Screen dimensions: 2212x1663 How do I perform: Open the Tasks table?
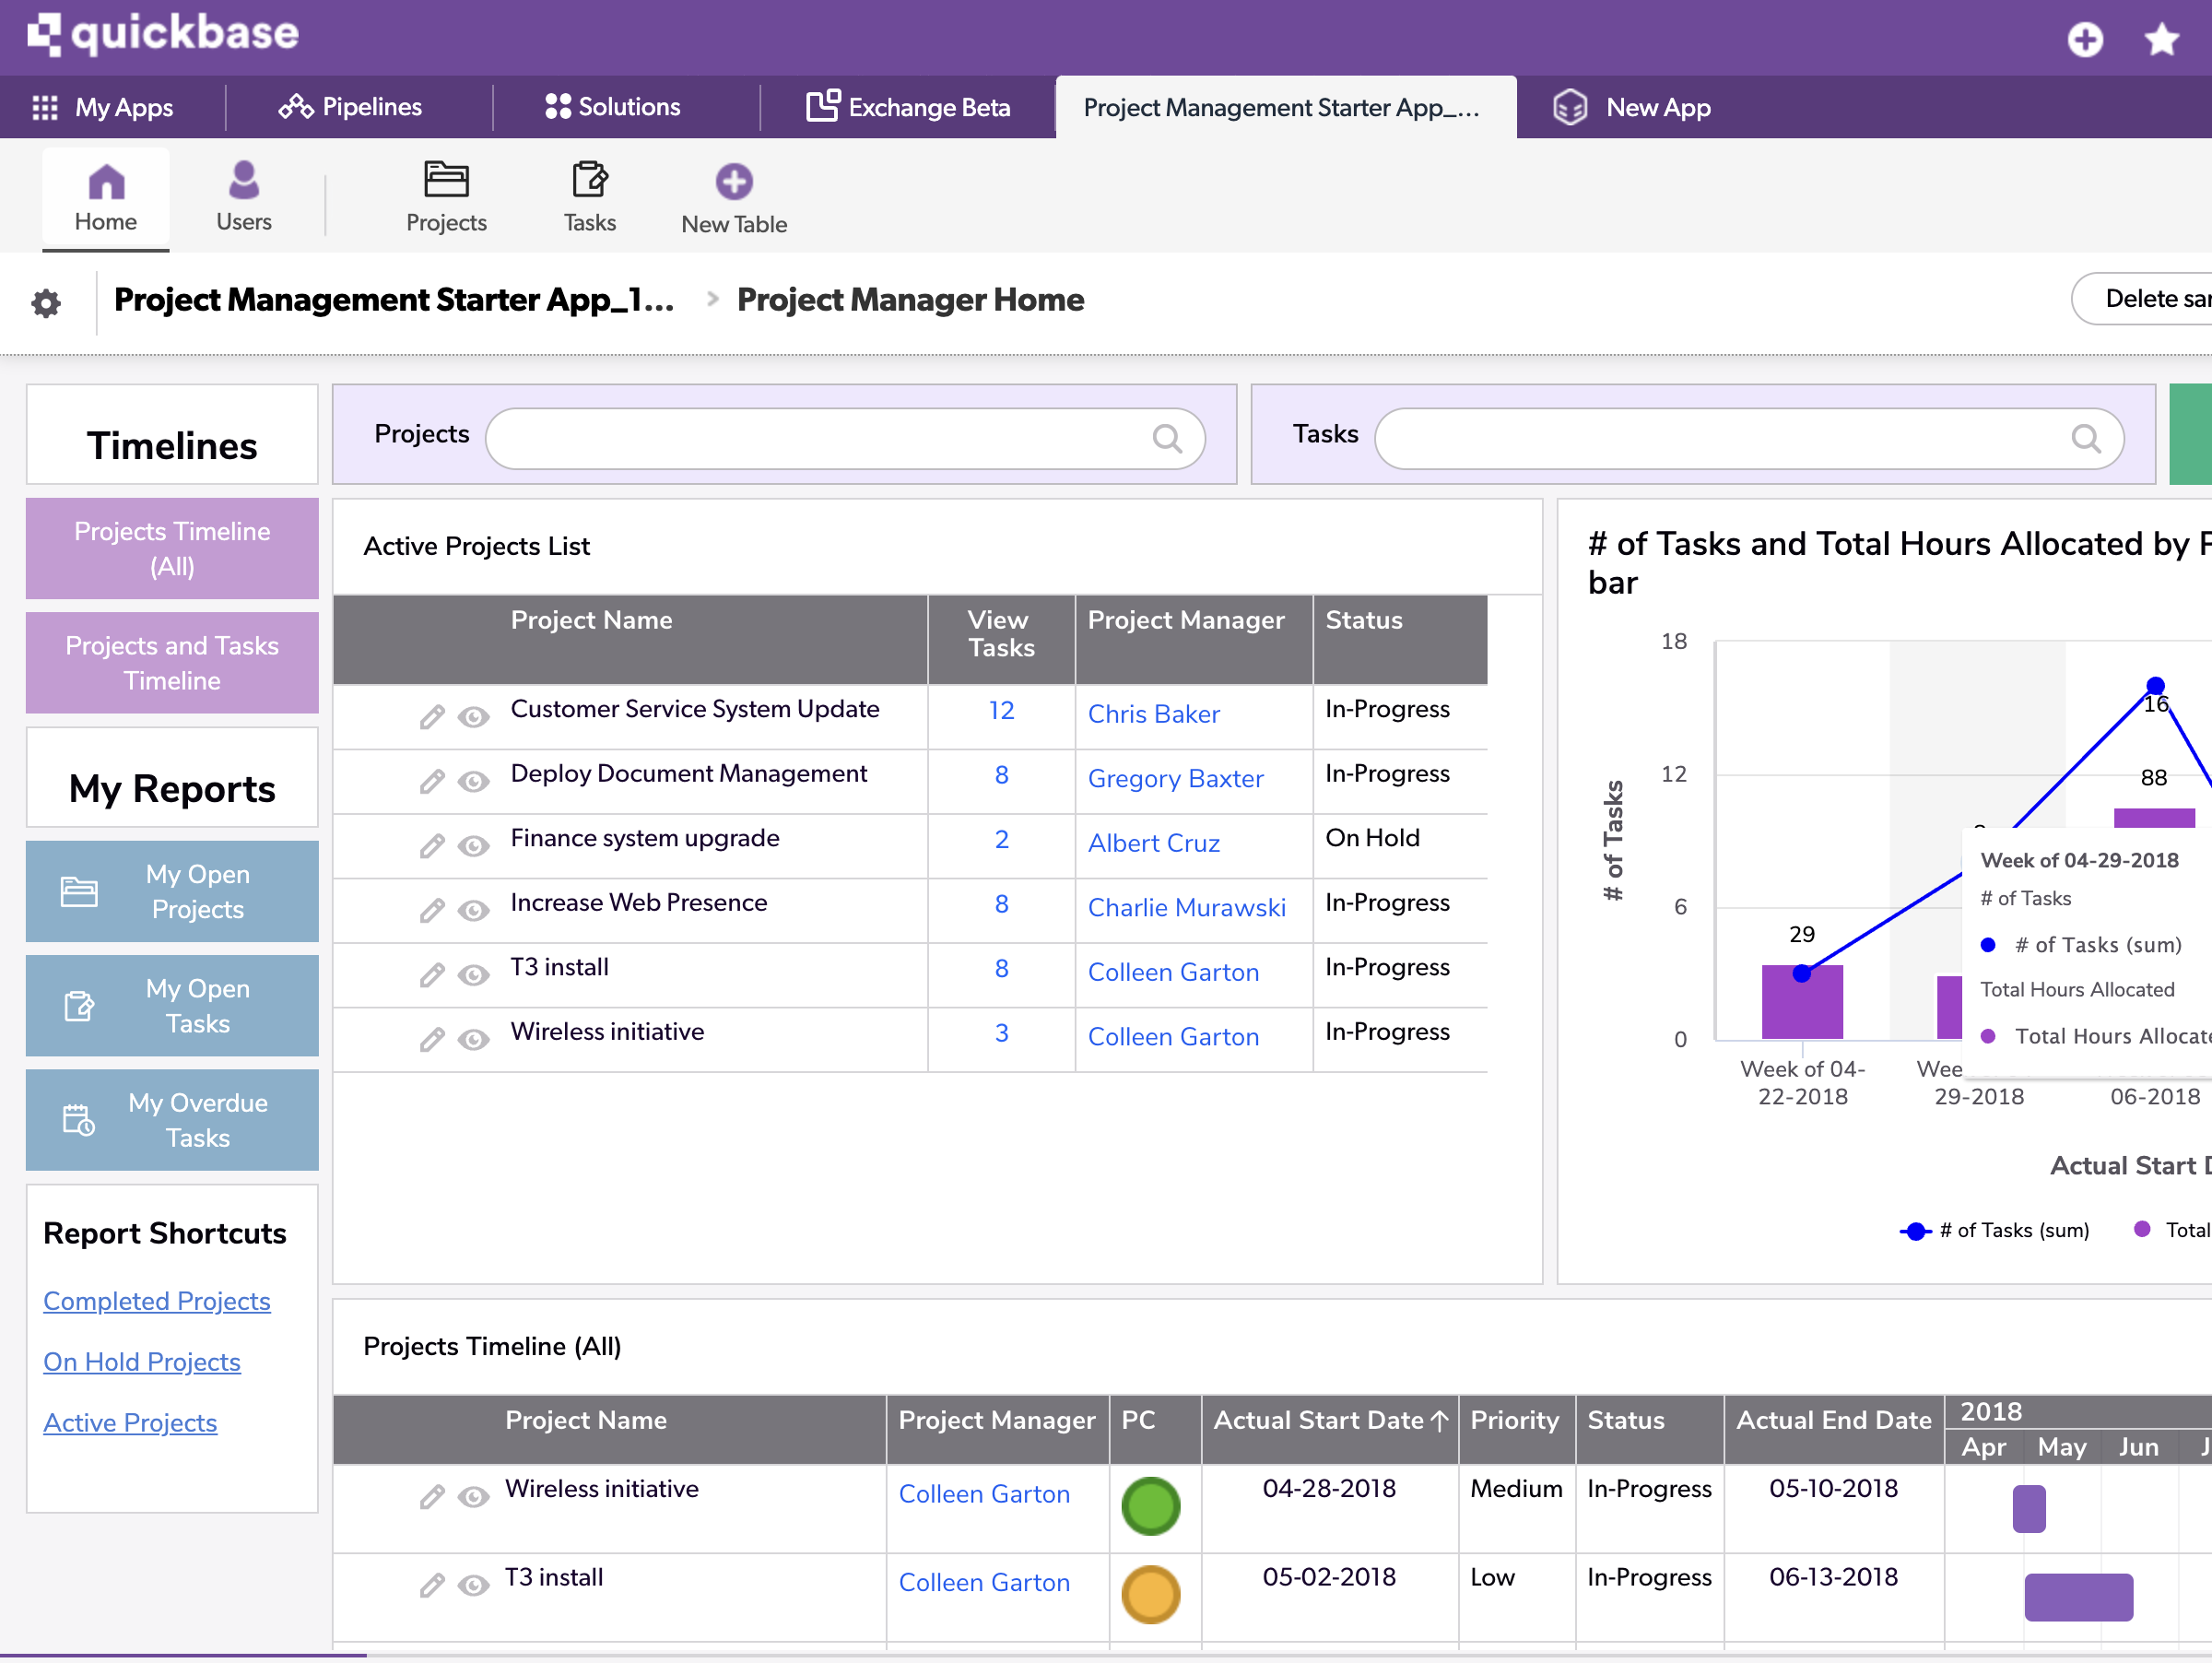[x=589, y=196]
